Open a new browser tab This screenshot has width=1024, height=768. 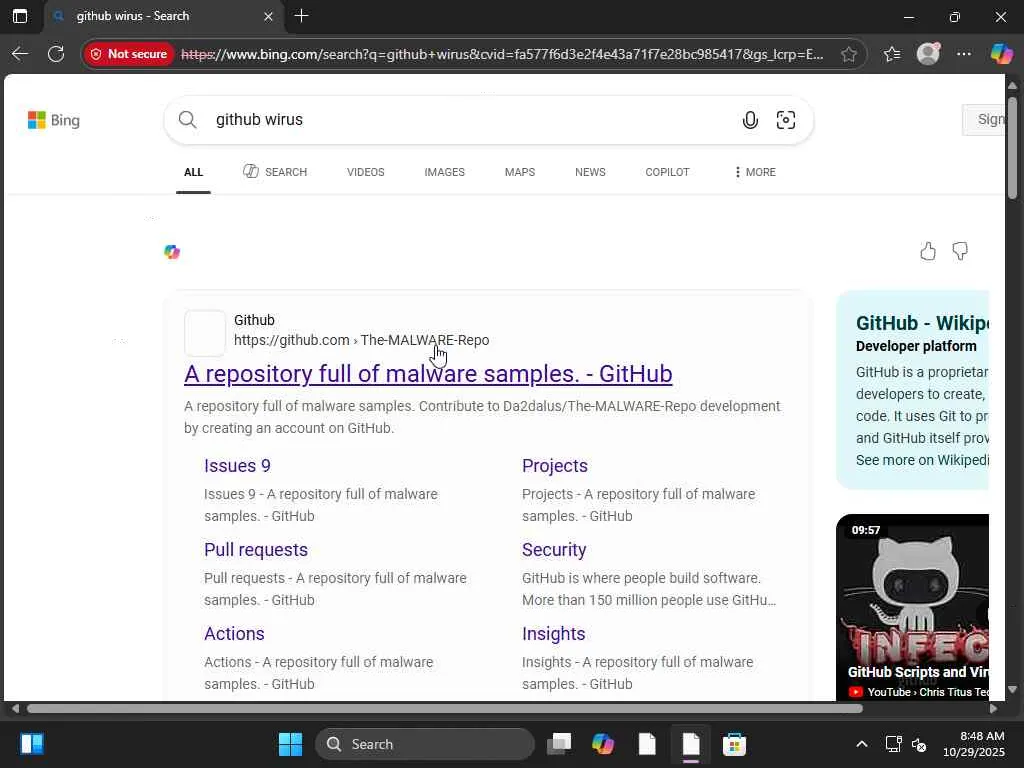[301, 16]
